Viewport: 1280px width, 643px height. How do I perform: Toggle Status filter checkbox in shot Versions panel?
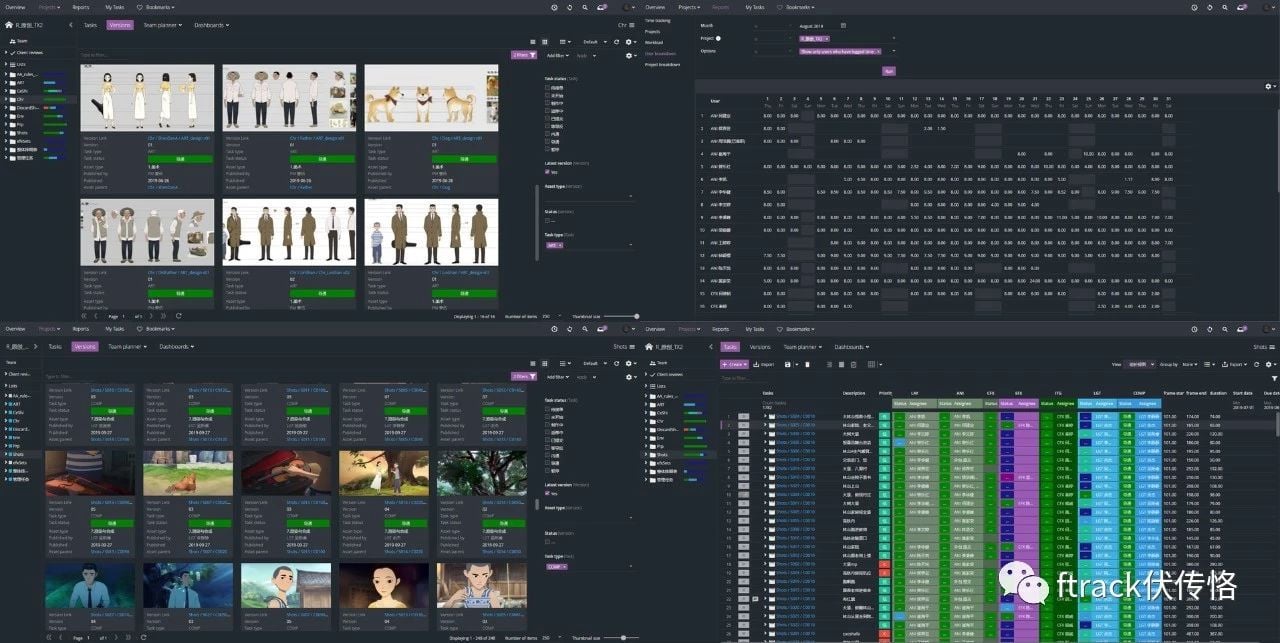tap(548, 541)
